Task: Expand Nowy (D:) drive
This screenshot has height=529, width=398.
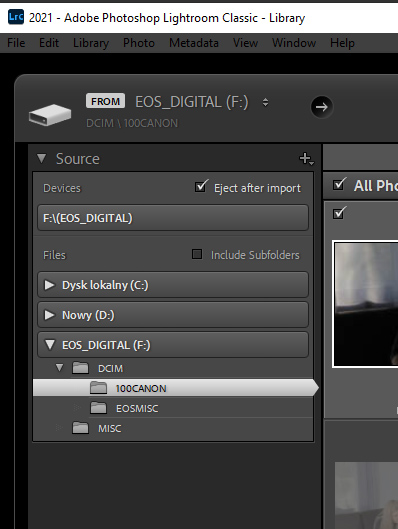Action: click(49, 315)
